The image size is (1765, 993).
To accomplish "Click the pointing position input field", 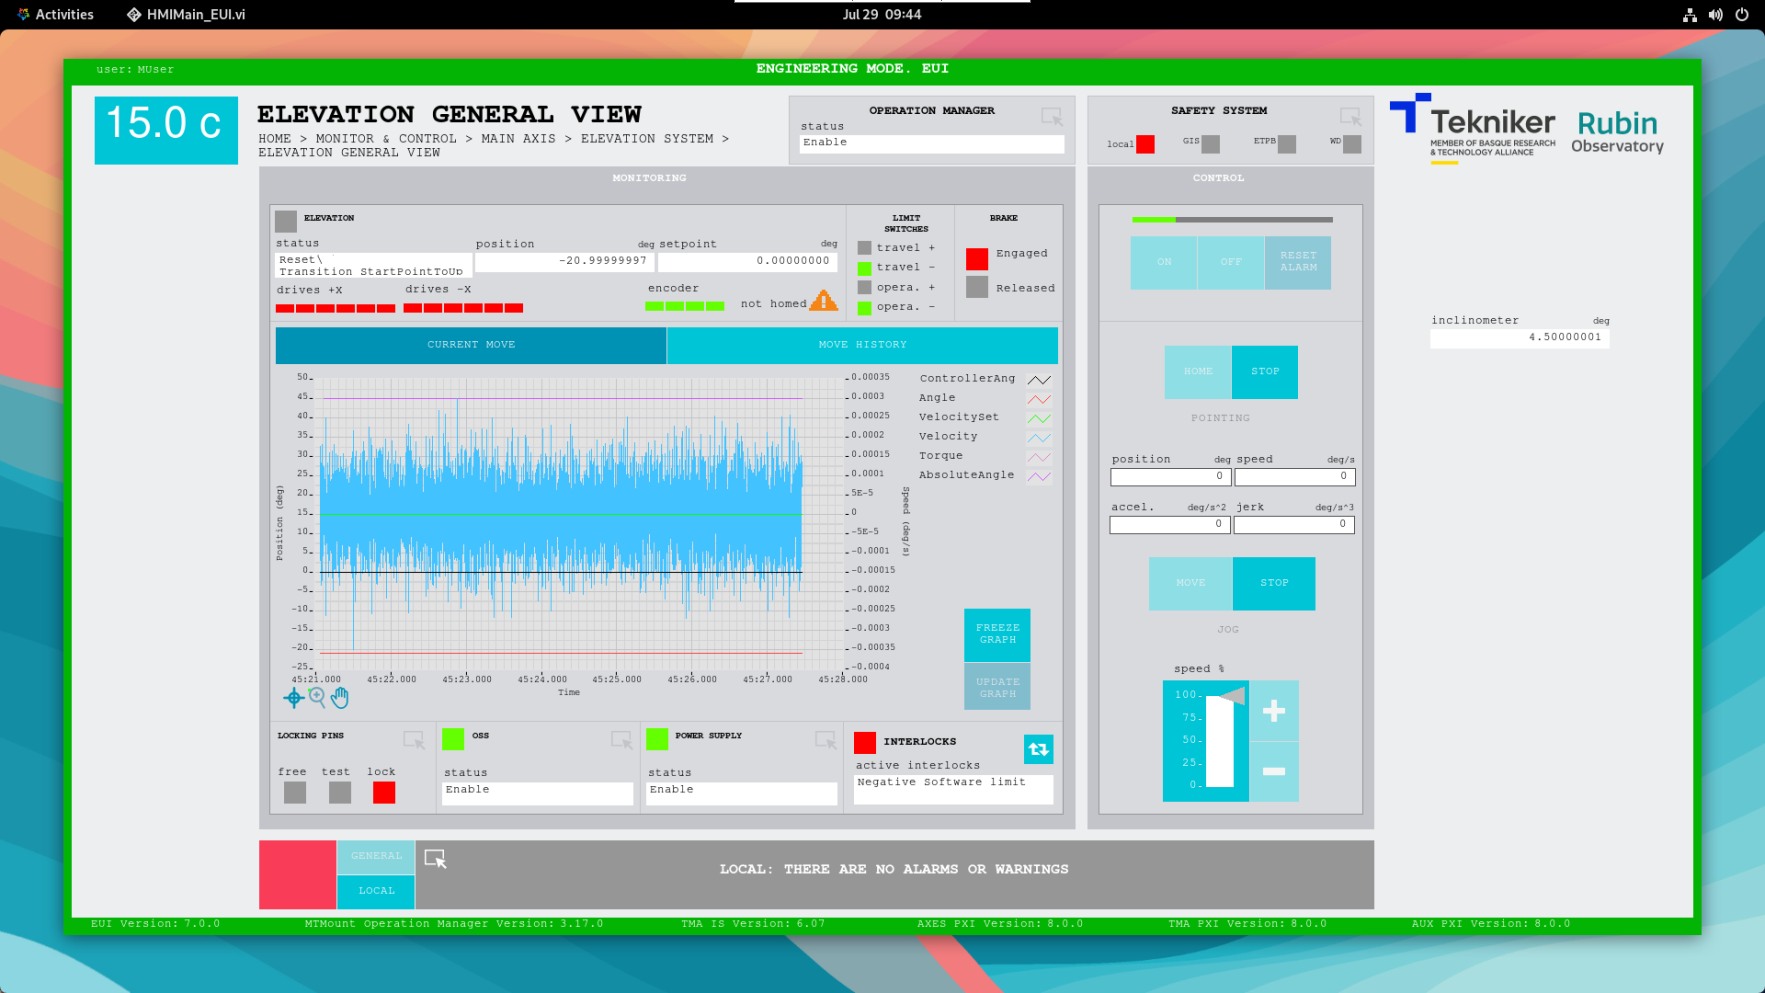I will point(1169,477).
